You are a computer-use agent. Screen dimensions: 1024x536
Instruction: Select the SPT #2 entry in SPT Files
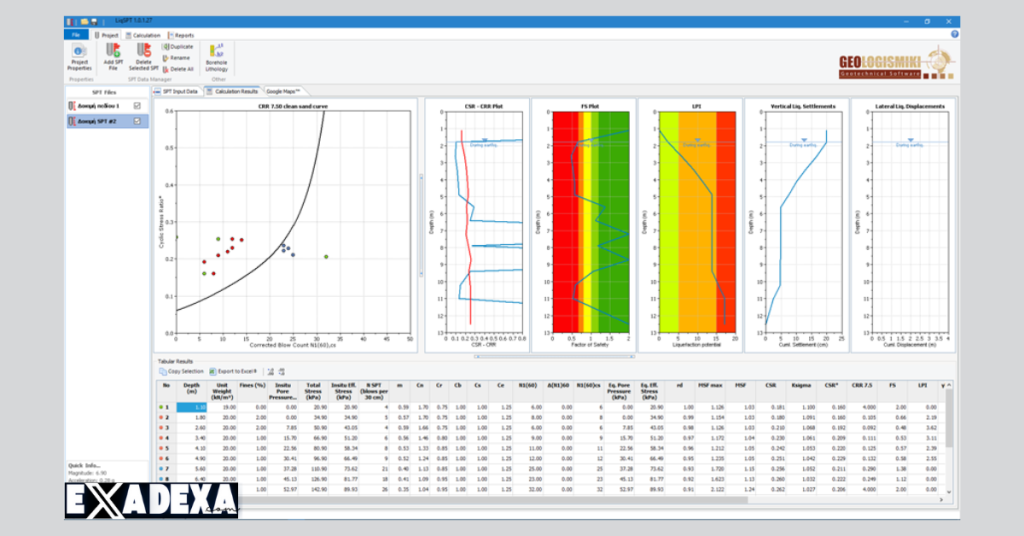coord(98,121)
